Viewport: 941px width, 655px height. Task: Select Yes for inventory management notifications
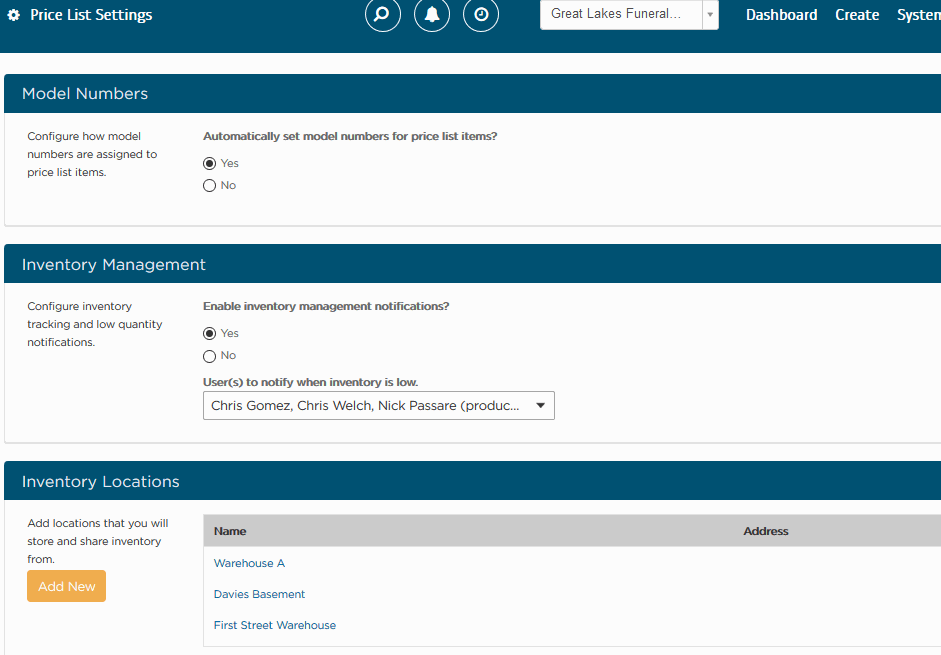tap(209, 333)
